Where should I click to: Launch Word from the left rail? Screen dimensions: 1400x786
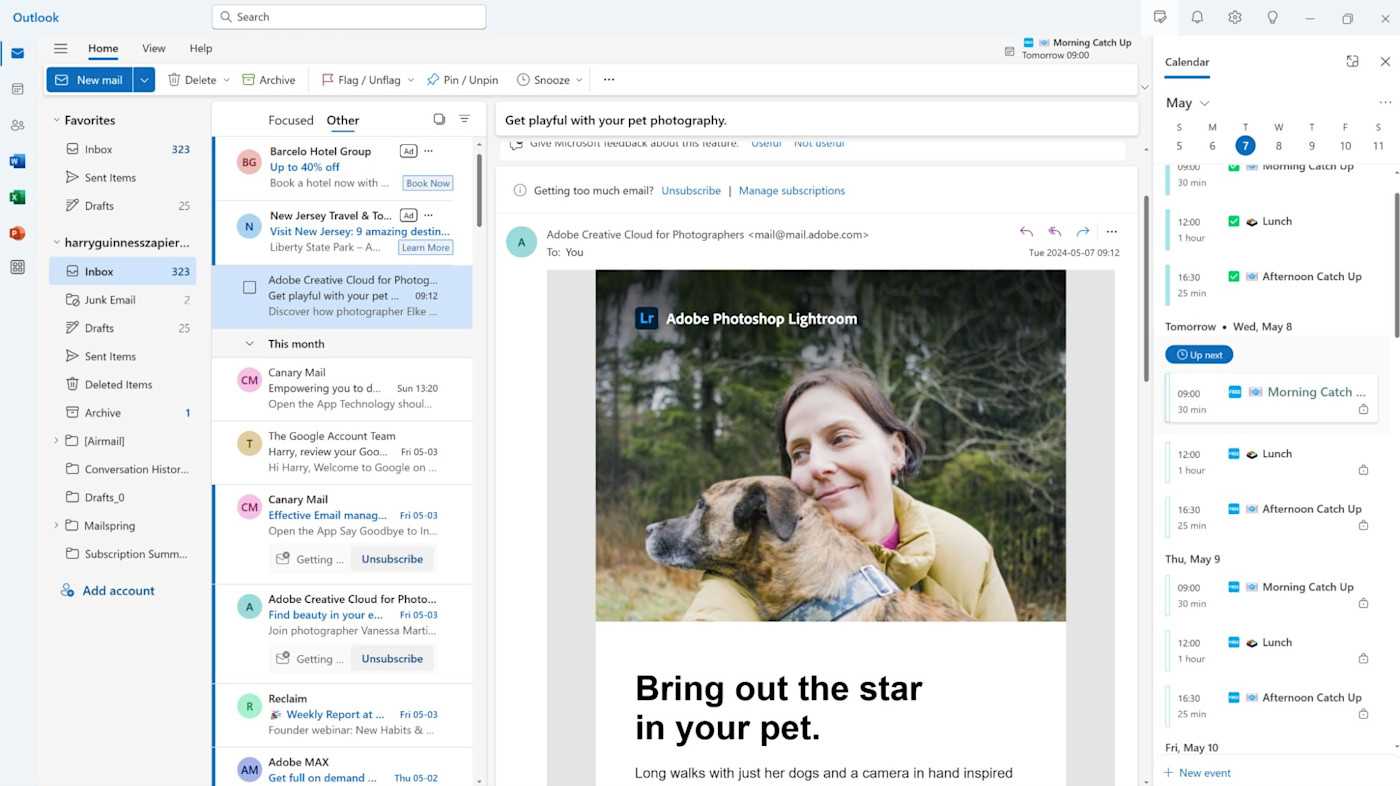click(x=17, y=161)
